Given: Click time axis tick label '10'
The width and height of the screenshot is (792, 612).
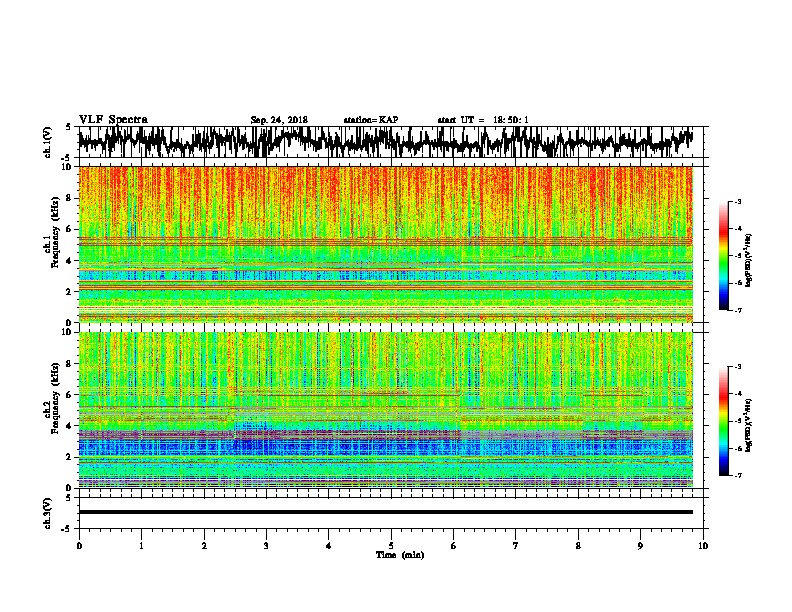Looking at the screenshot, I should coord(703,546).
